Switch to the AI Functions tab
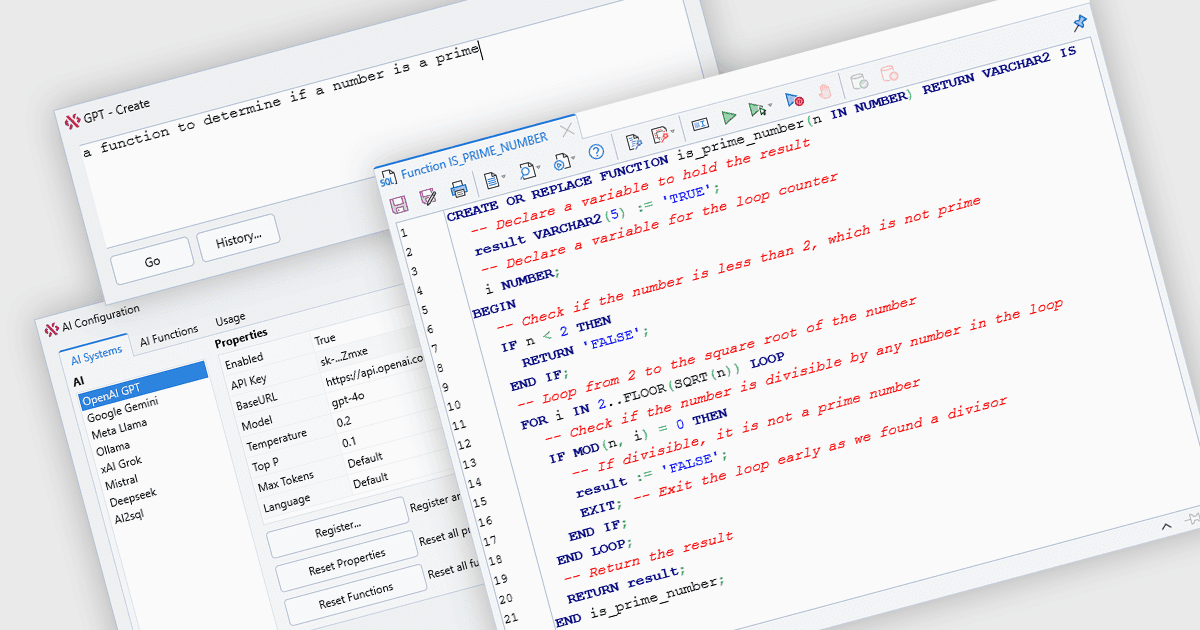The image size is (1200, 630). [x=168, y=335]
